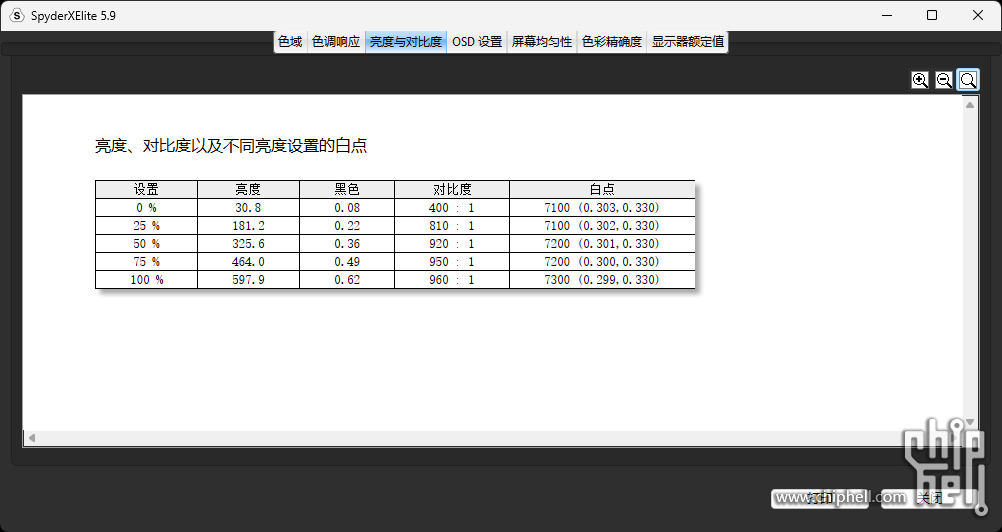Click the 设置 column header
1002x532 pixels.
pos(146,189)
